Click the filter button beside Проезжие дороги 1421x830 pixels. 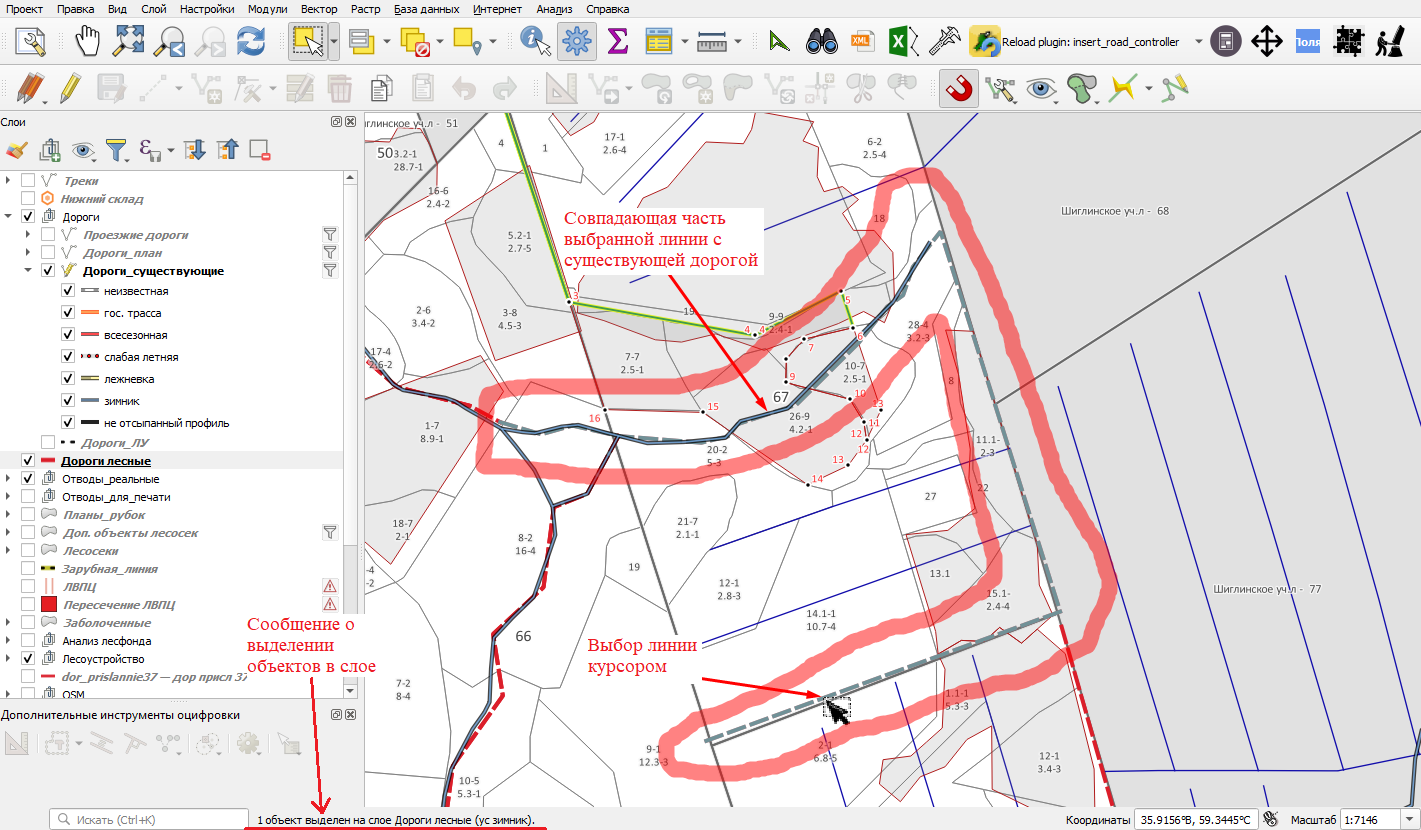[x=330, y=235]
